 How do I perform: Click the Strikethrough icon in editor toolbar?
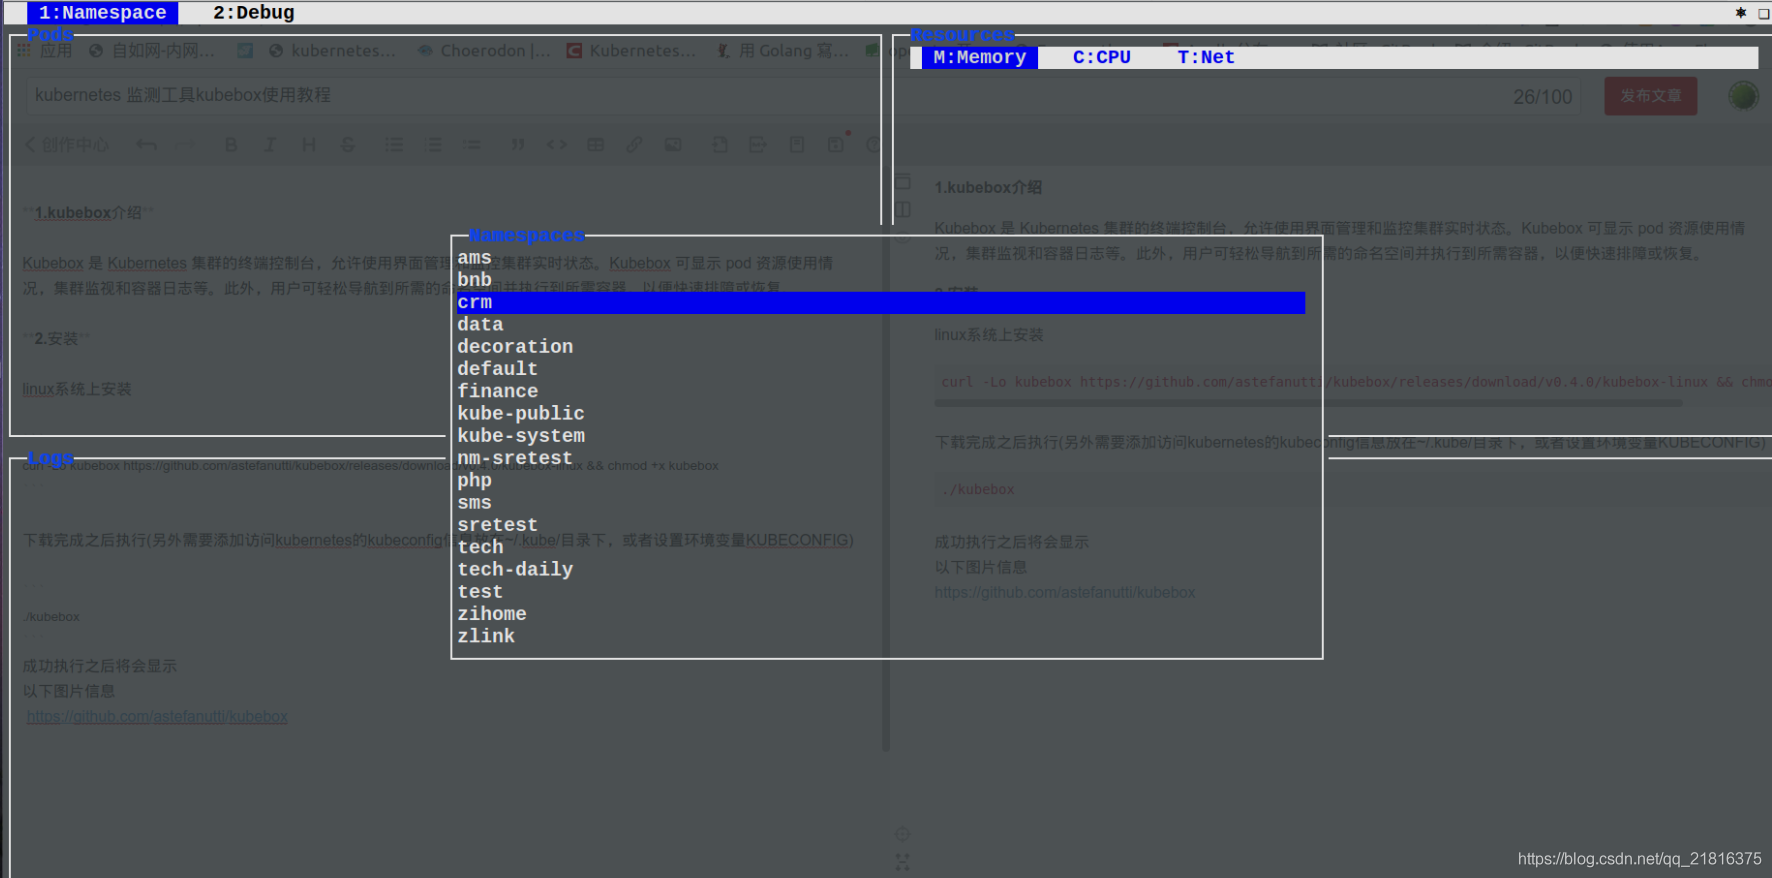(x=348, y=145)
